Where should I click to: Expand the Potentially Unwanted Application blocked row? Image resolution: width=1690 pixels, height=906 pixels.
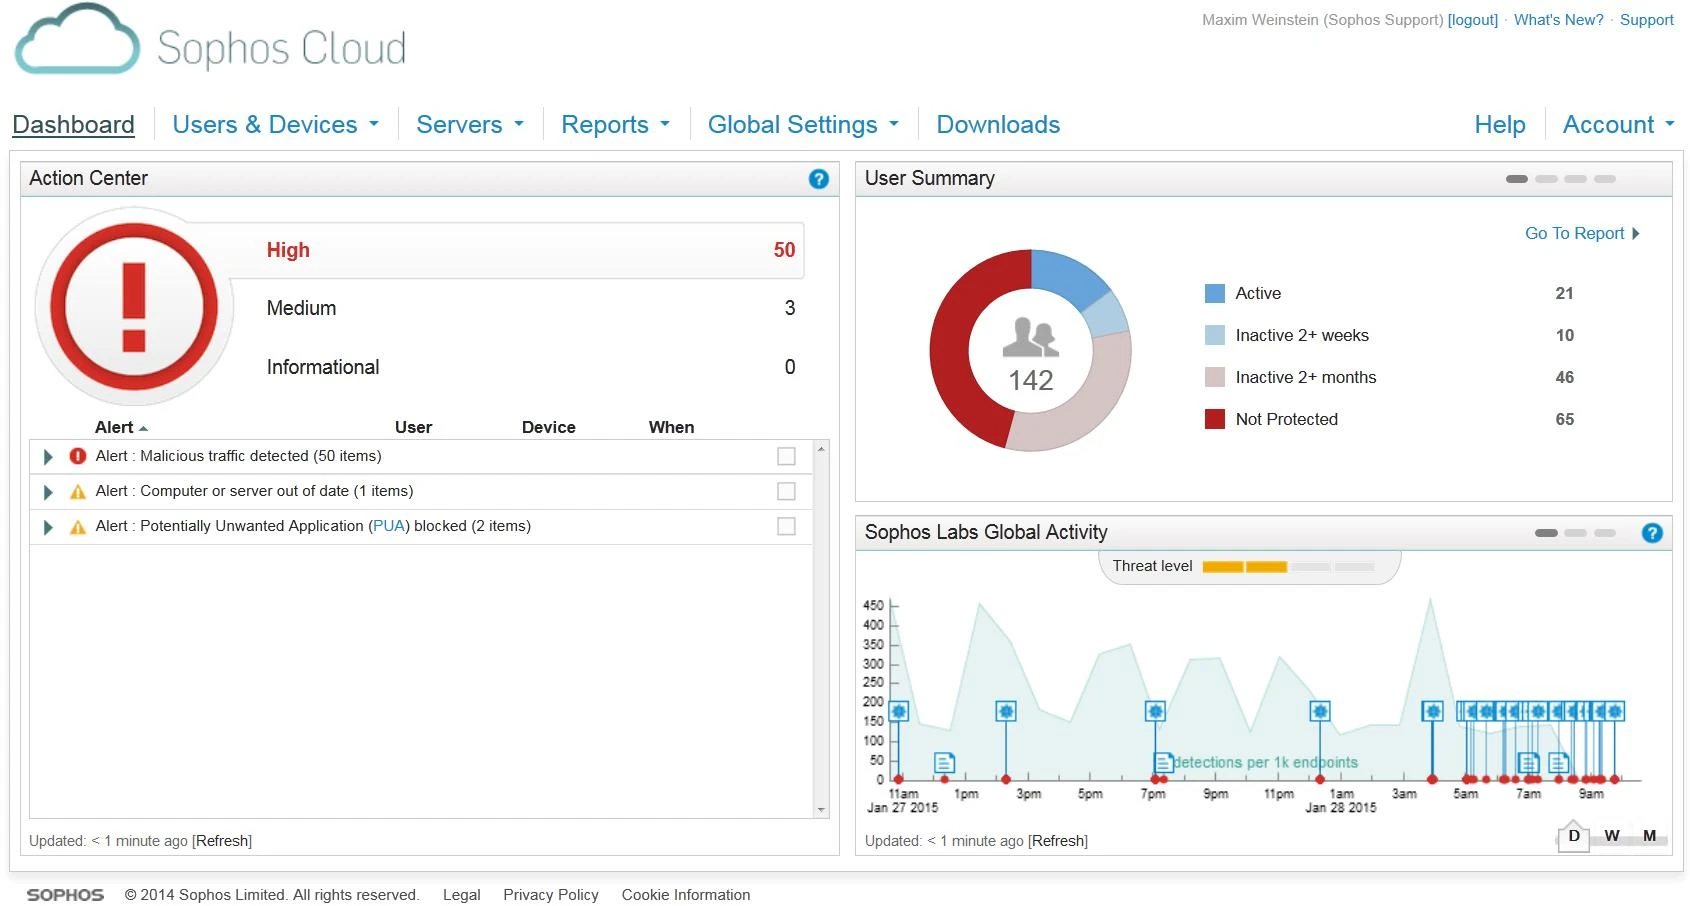[48, 527]
